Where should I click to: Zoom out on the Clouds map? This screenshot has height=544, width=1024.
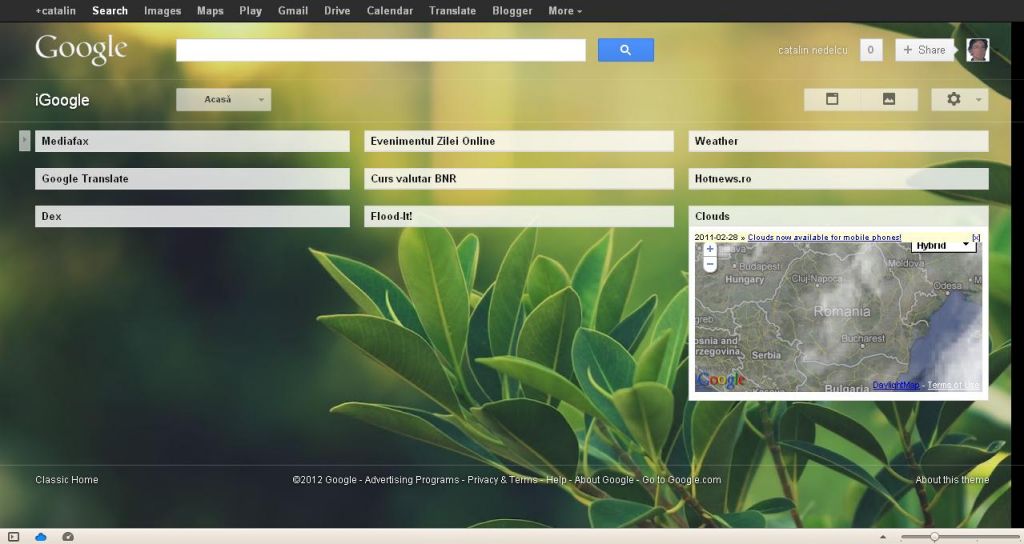tap(710, 264)
